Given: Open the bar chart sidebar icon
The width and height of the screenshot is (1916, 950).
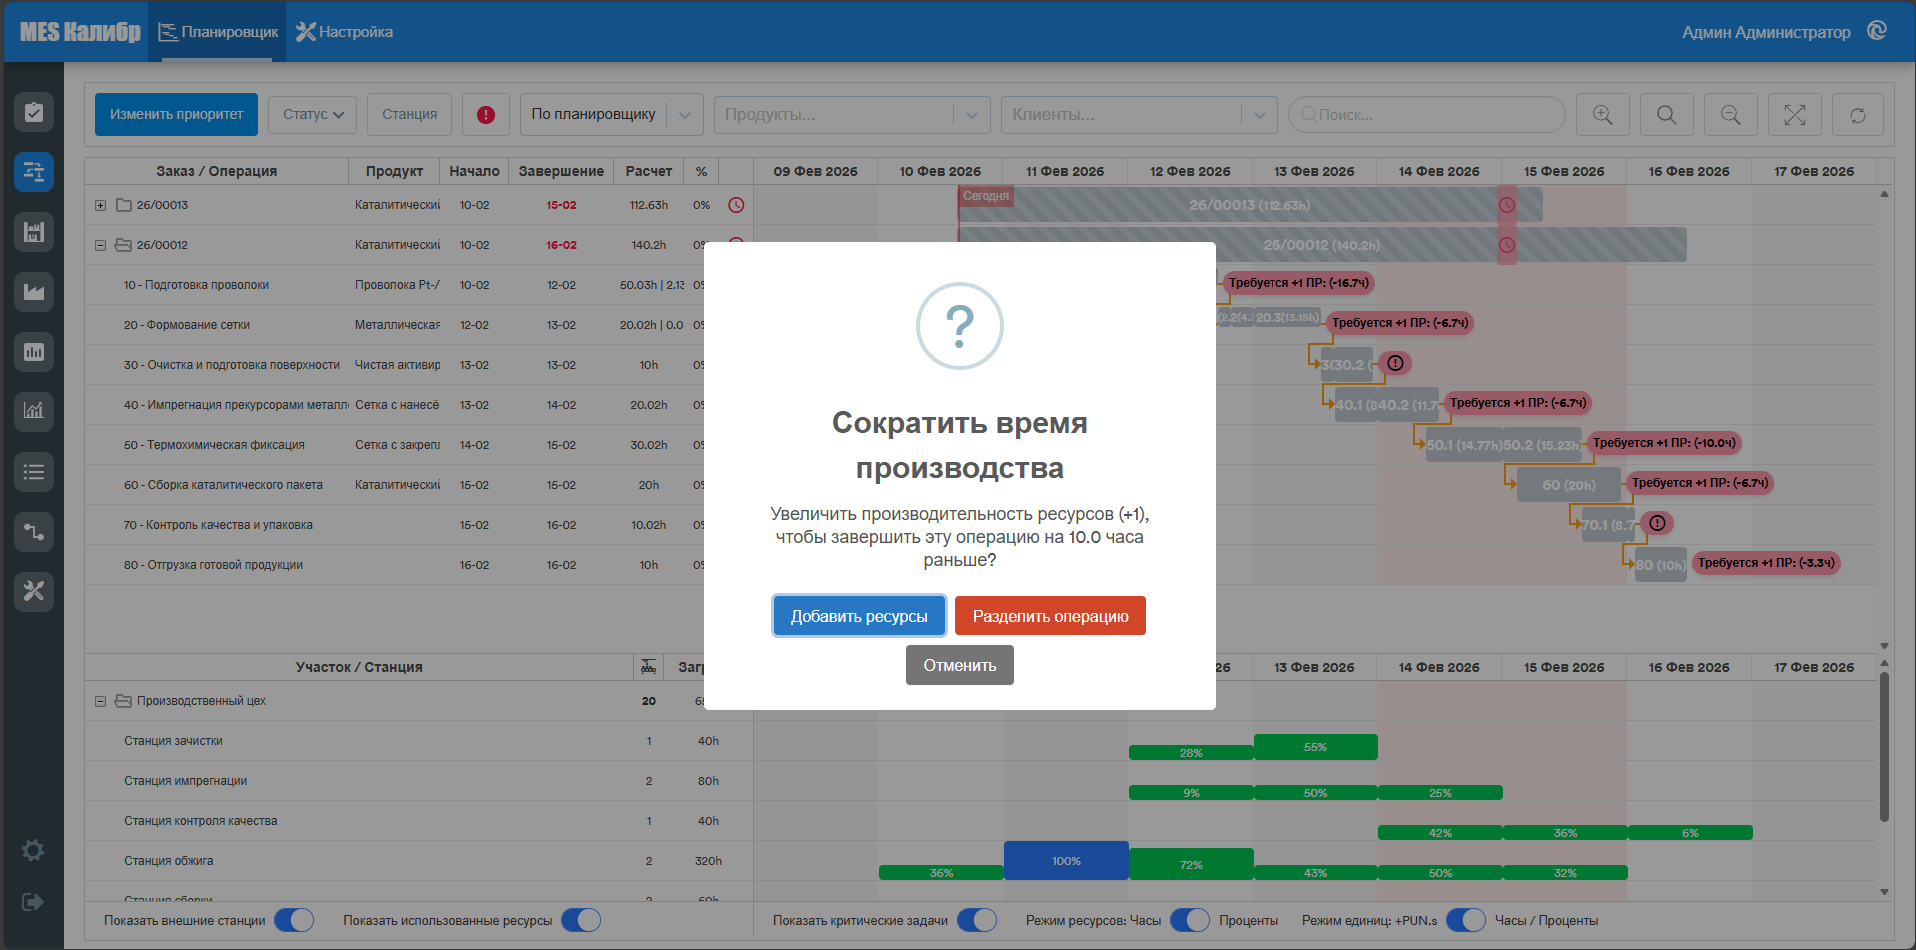Looking at the screenshot, I should click(34, 352).
